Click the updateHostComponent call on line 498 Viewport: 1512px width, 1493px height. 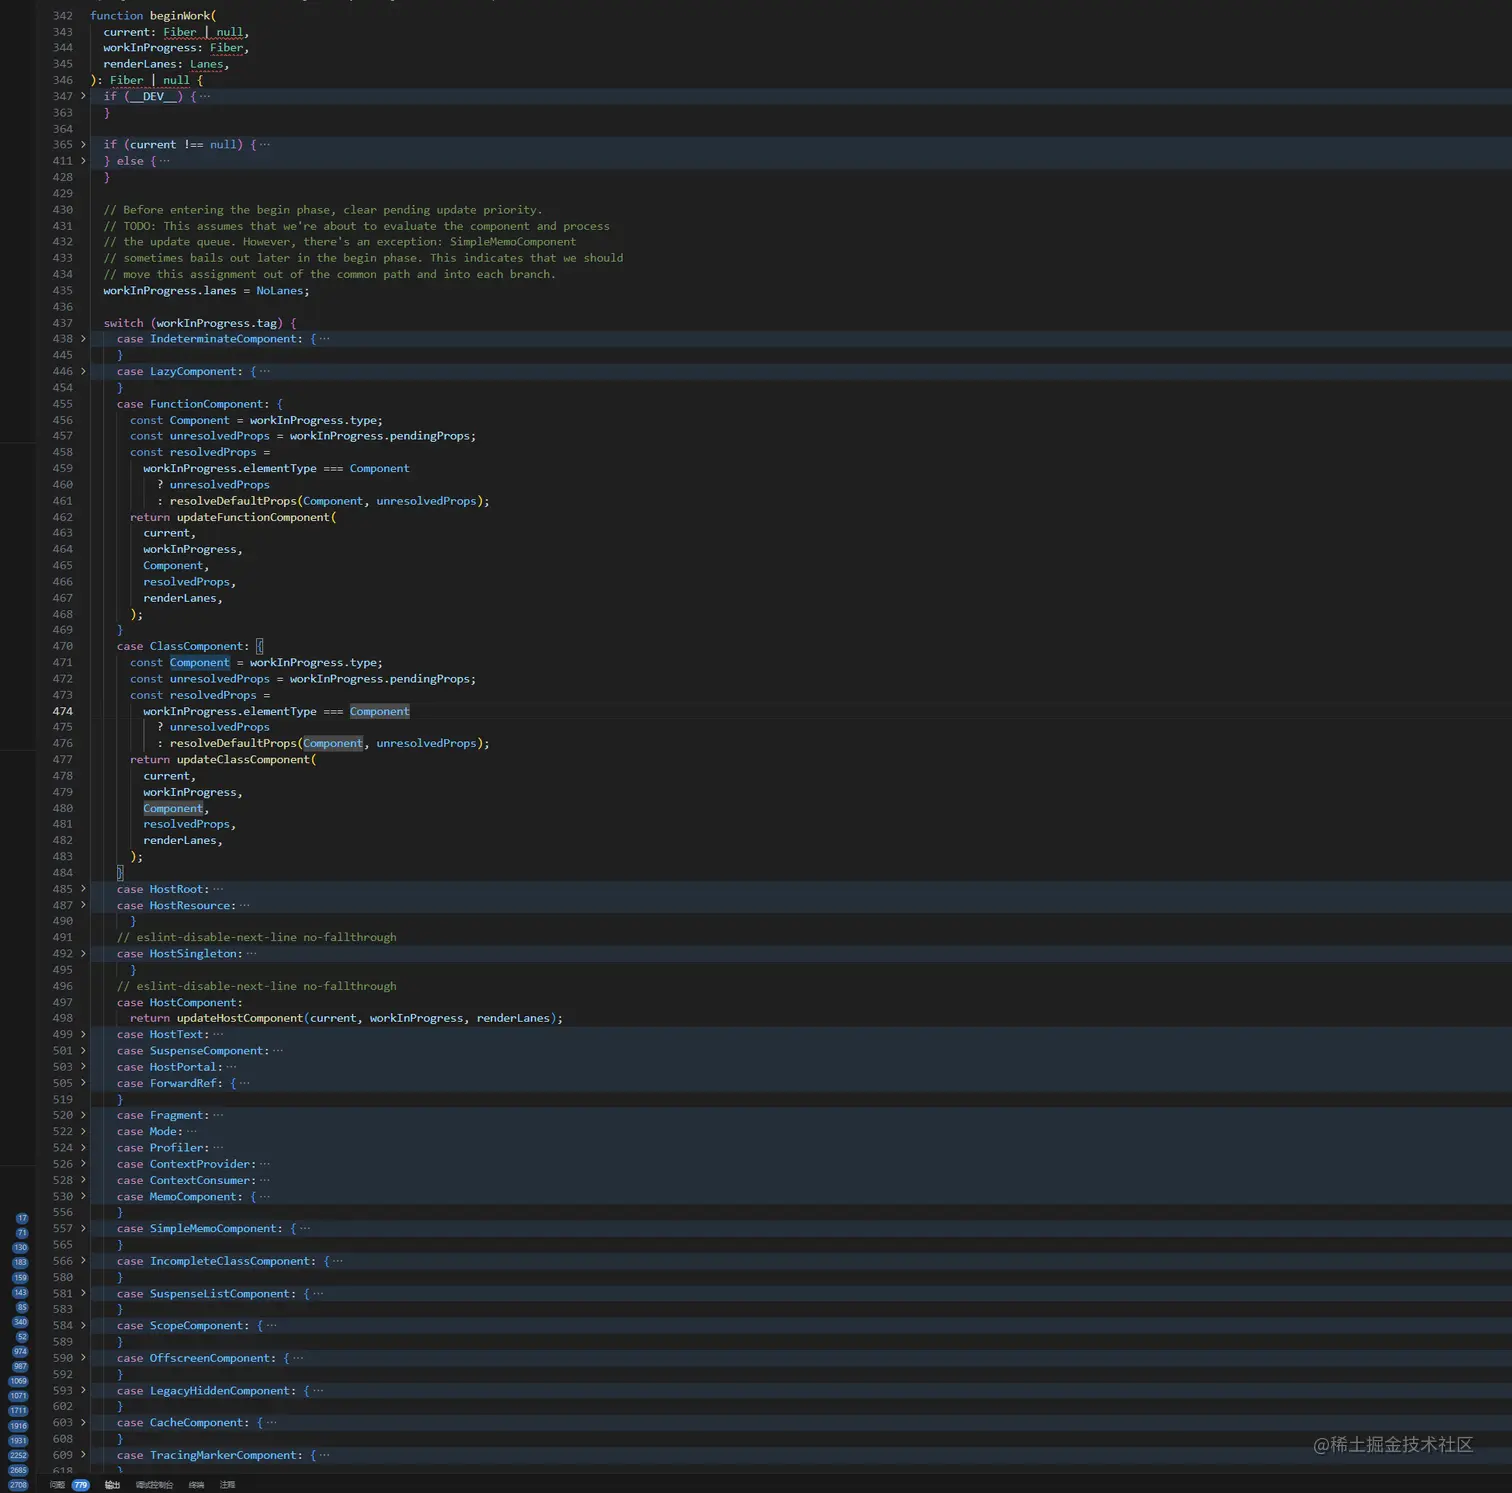(x=240, y=1018)
